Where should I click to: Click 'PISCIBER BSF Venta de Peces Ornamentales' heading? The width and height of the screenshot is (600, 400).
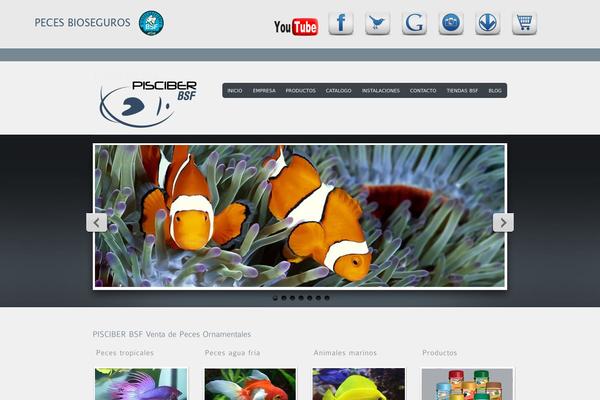(172, 334)
